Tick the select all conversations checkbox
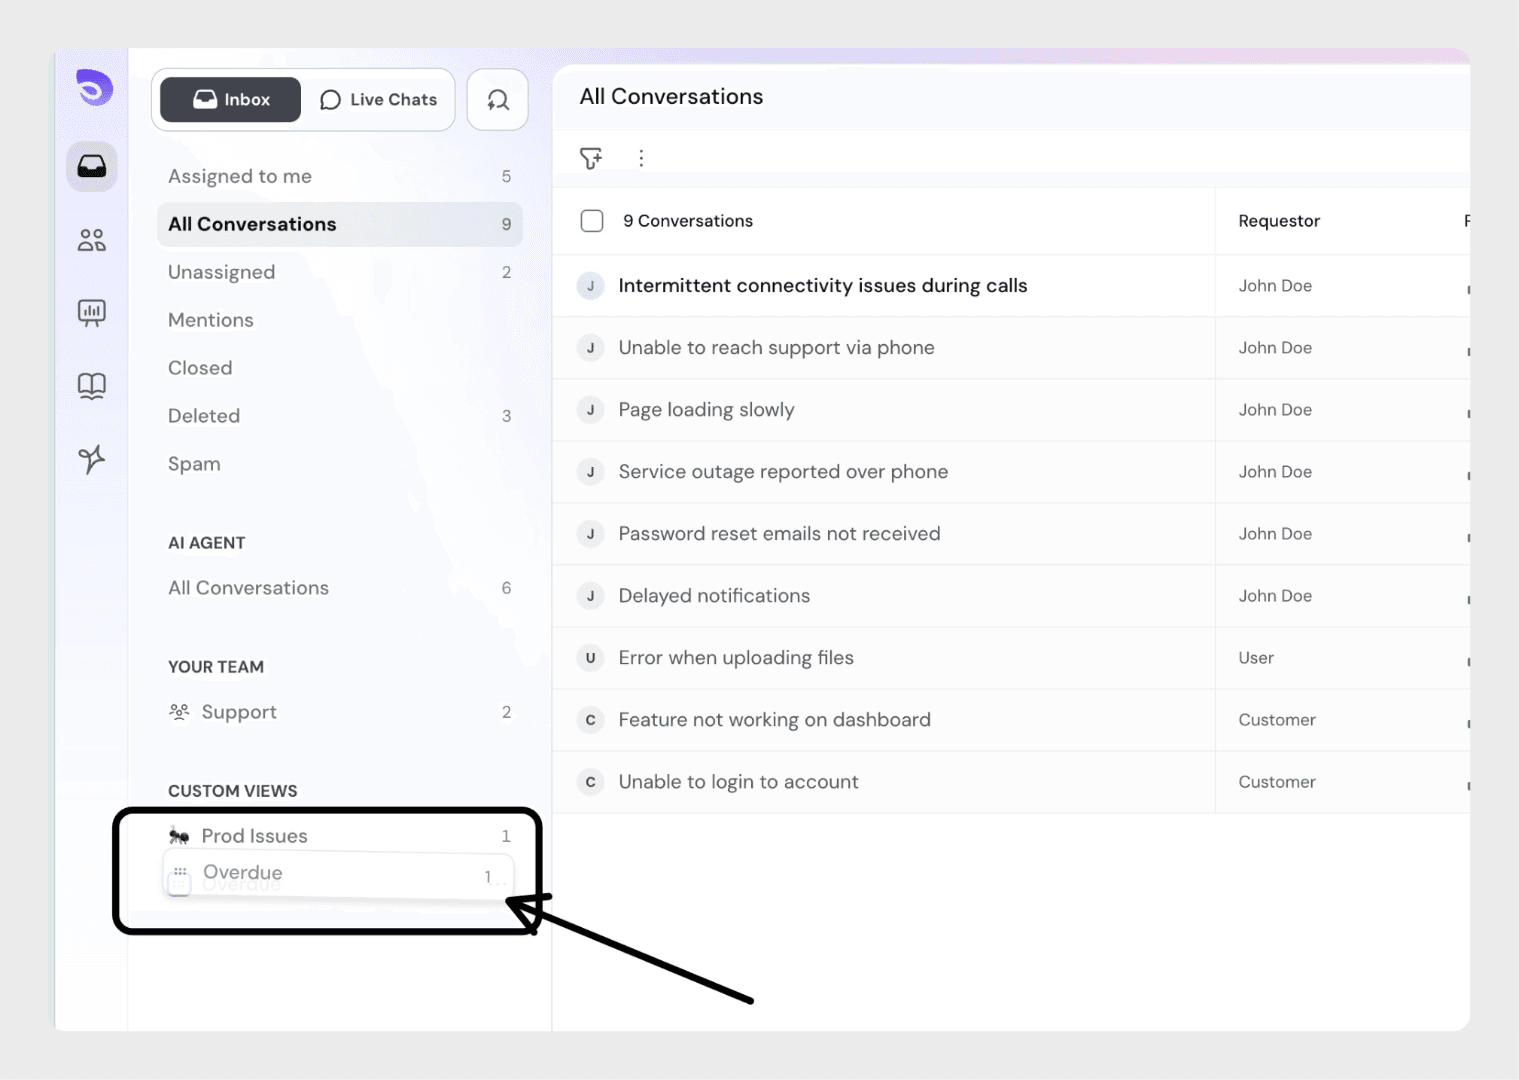Image resolution: width=1519 pixels, height=1080 pixels. tap(592, 221)
